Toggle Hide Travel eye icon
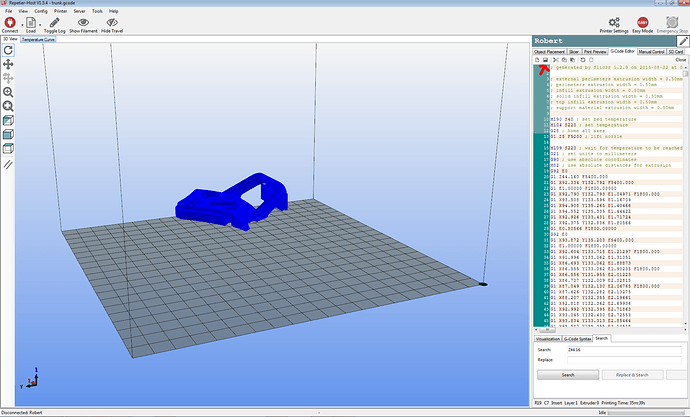Screen dimensions: 690x417 click(x=112, y=22)
